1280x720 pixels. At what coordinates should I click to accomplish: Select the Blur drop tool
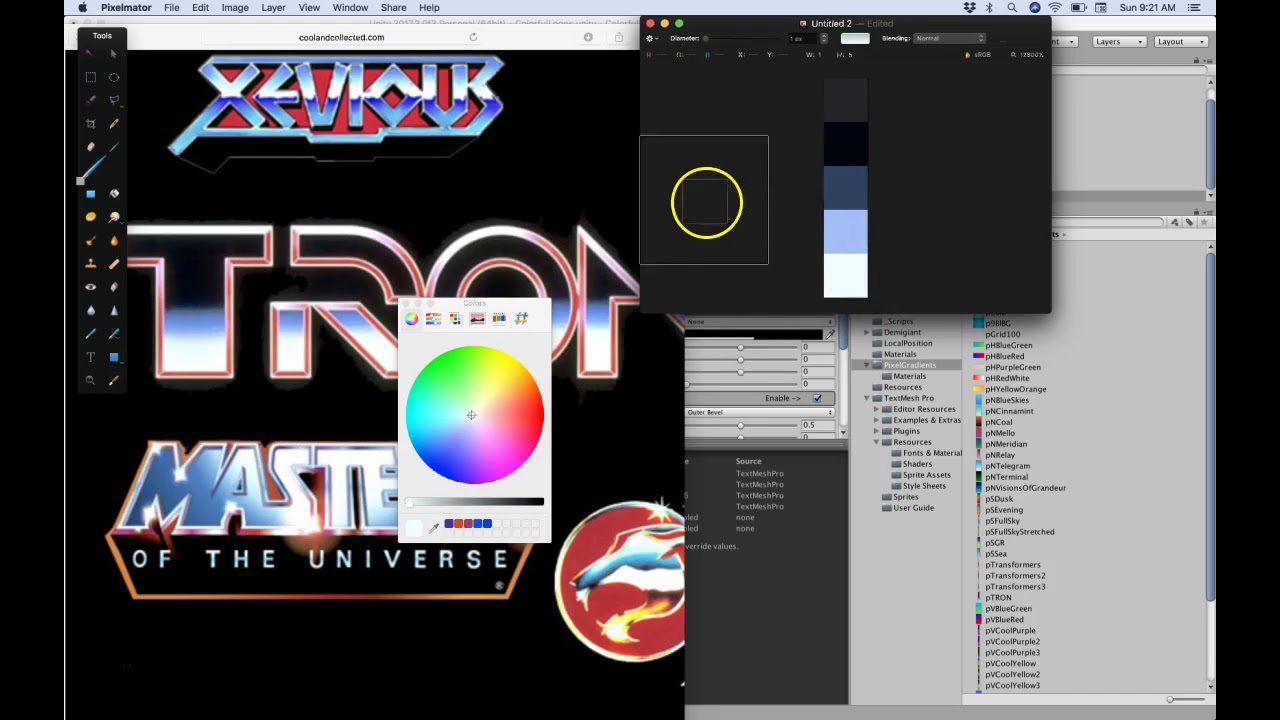(x=91, y=310)
